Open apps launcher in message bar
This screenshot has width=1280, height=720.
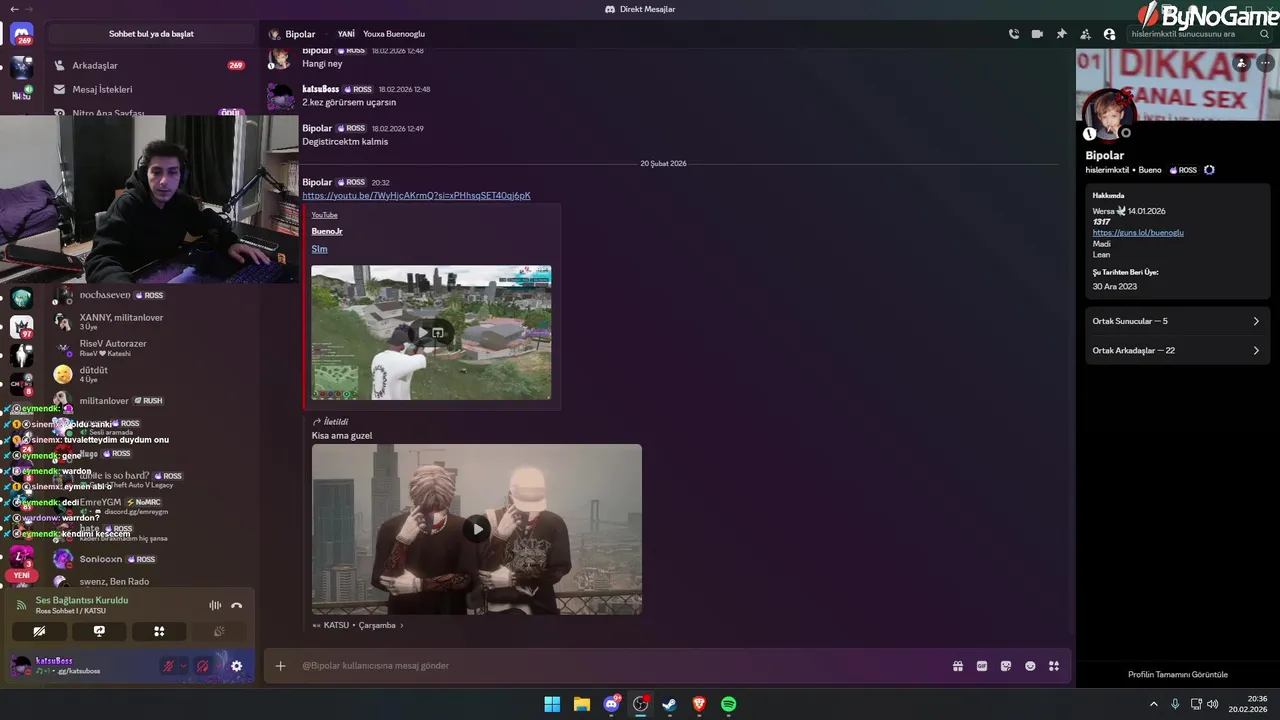pos(1054,666)
